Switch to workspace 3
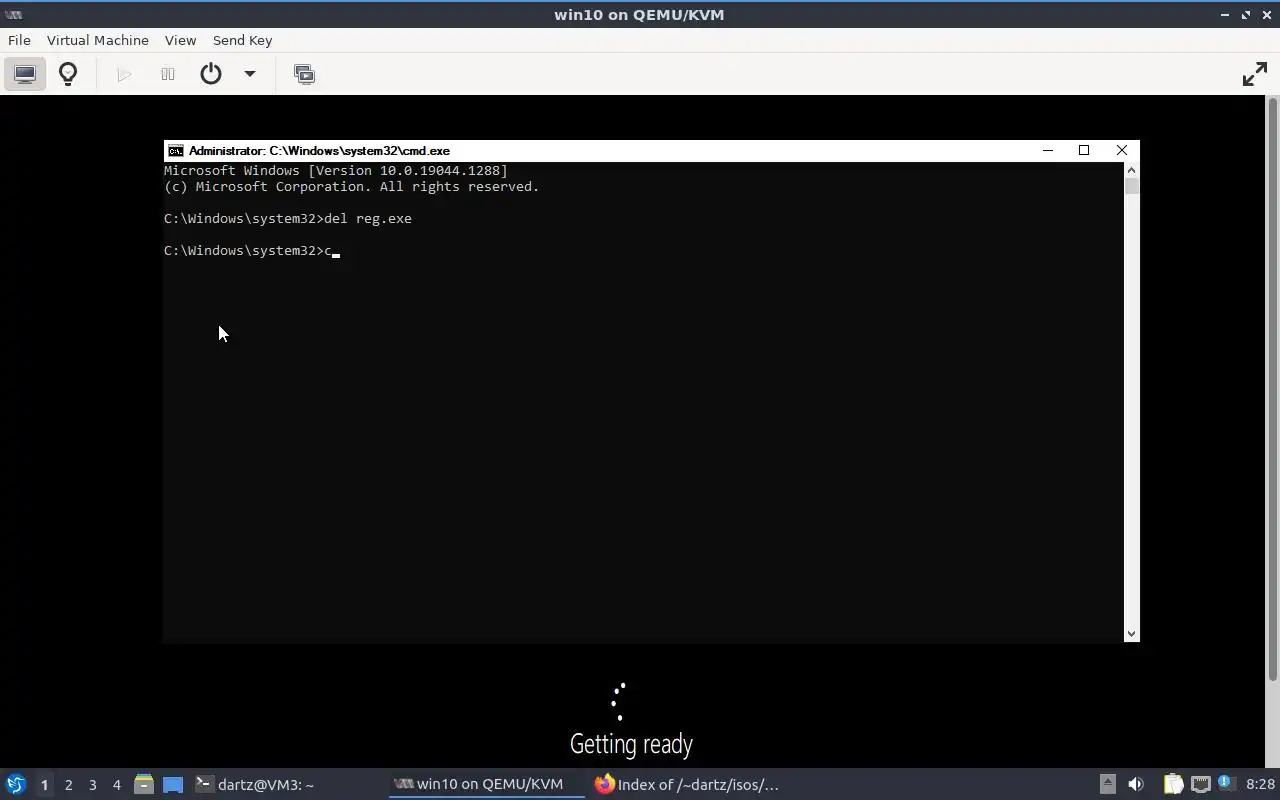Viewport: 1280px width, 800px height. (x=92, y=785)
